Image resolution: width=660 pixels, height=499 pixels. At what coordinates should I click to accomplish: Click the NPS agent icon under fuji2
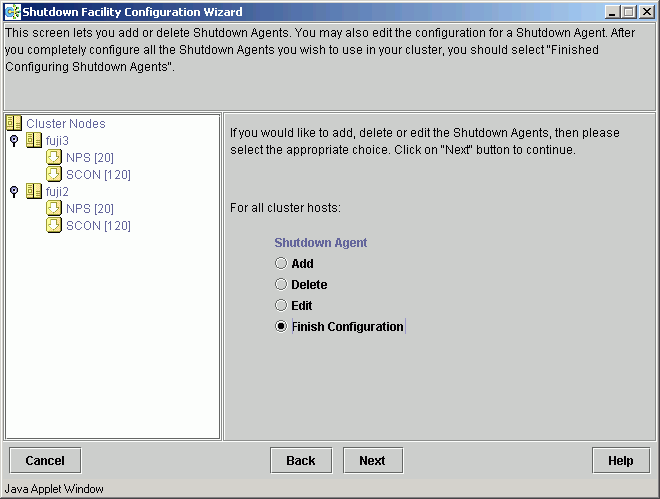coord(54,208)
